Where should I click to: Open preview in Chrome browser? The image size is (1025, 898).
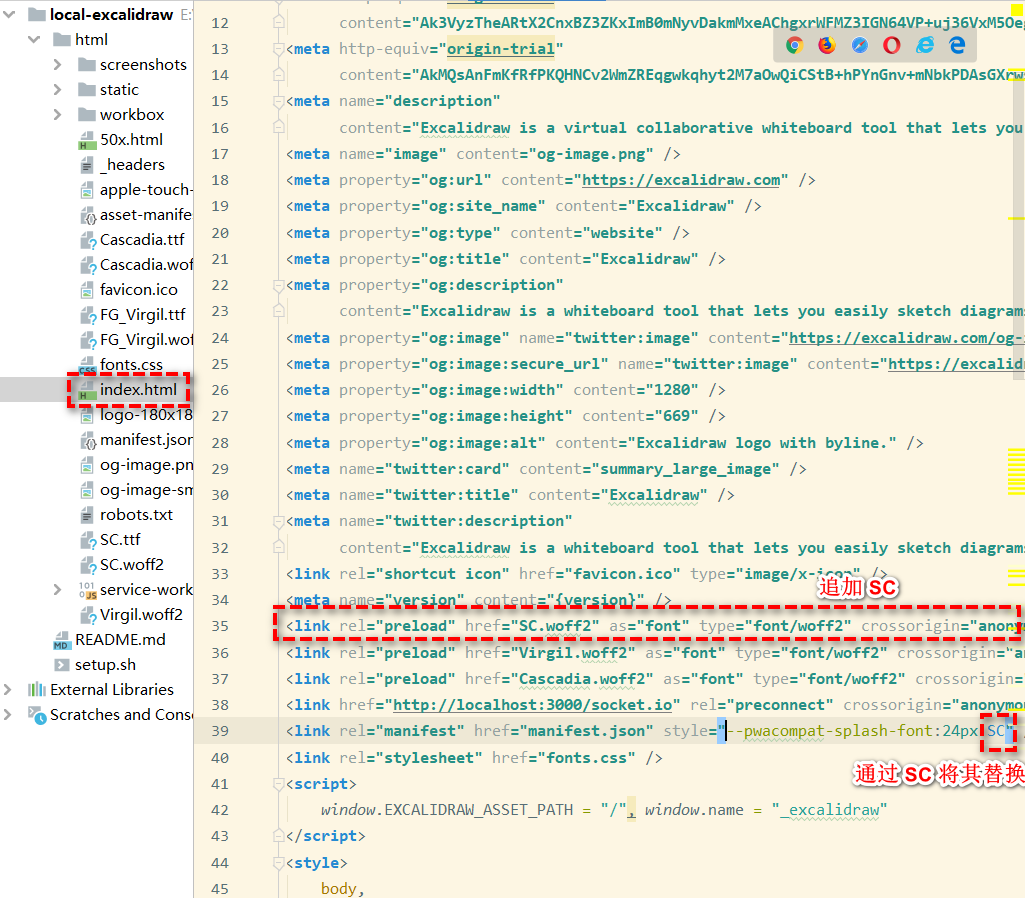point(794,45)
